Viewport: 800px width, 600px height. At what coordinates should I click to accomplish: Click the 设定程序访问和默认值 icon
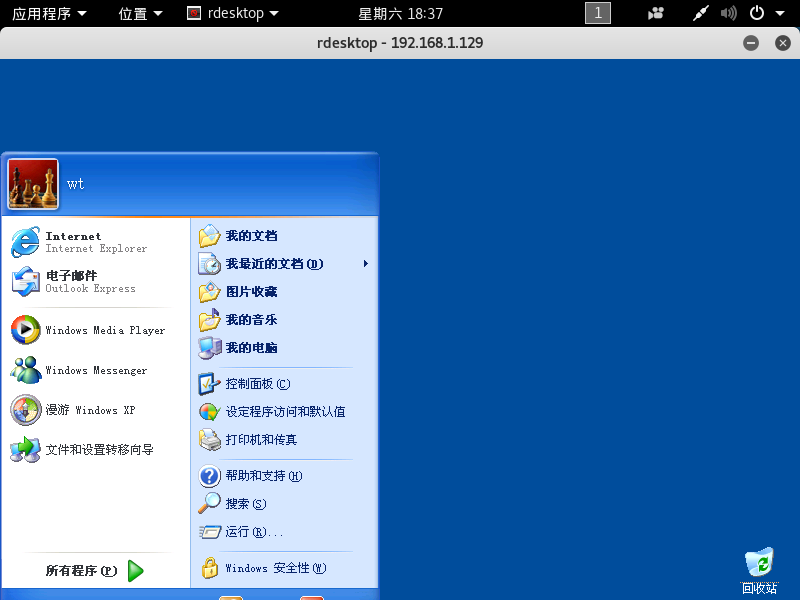pyautogui.click(x=209, y=412)
